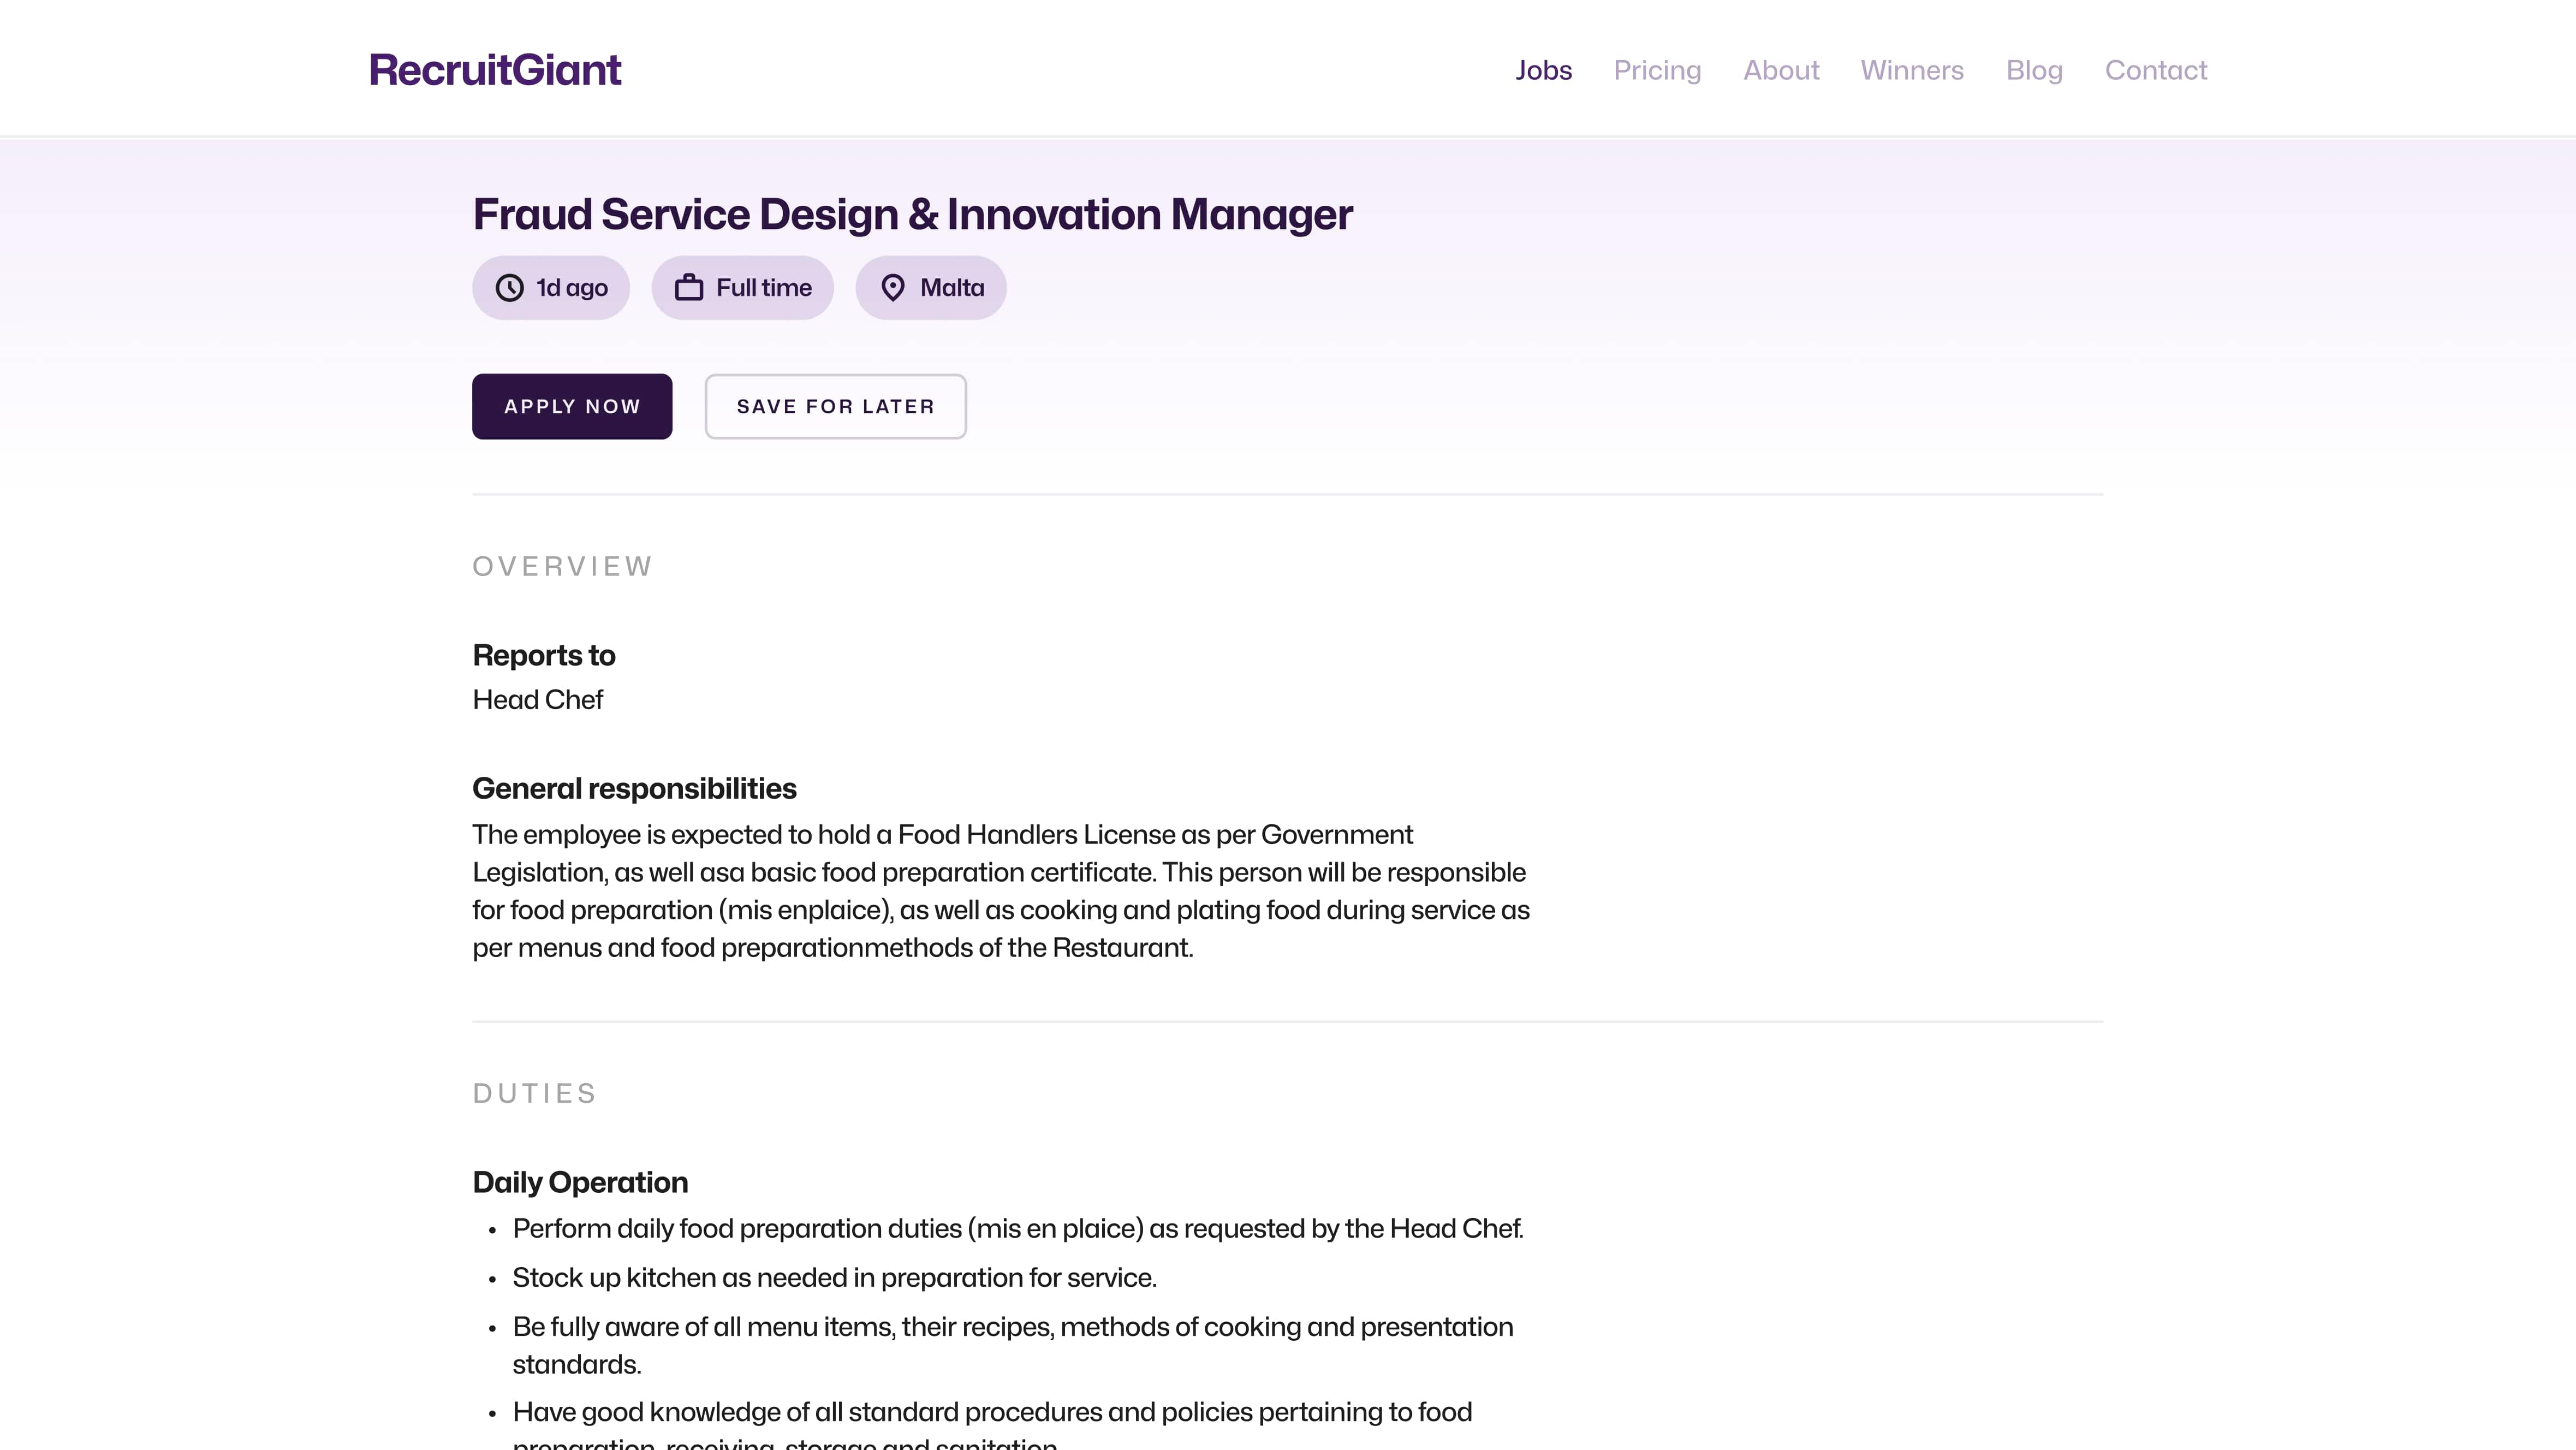
Task: Select the Full time tag
Action: pyautogui.click(x=743, y=288)
